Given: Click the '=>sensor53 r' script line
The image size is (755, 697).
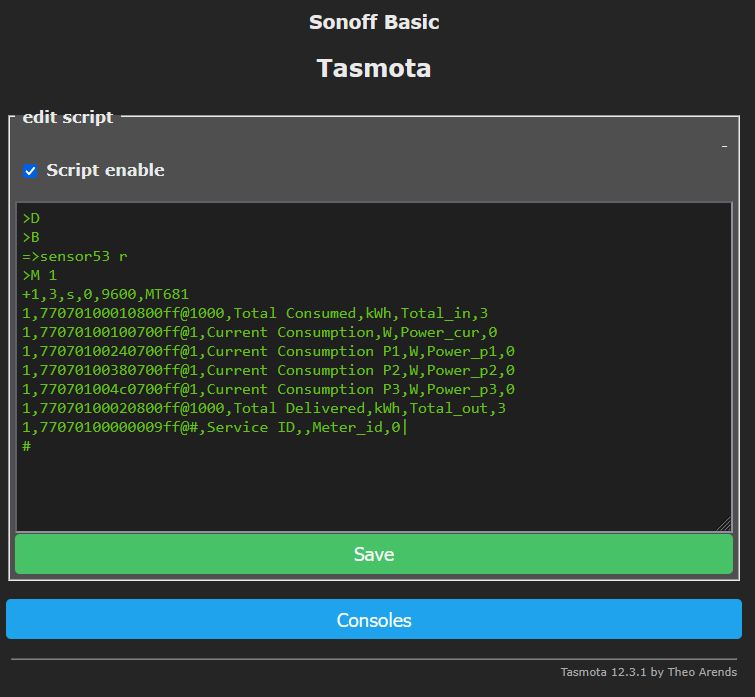Looking at the screenshot, I should click(x=75, y=256).
